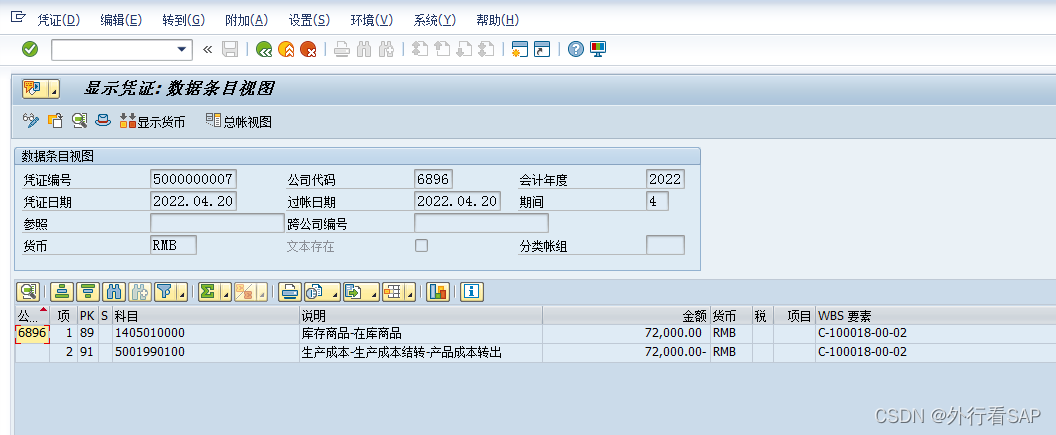
Task: Click the red Cancel icon in toolbar
Action: pos(308,49)
